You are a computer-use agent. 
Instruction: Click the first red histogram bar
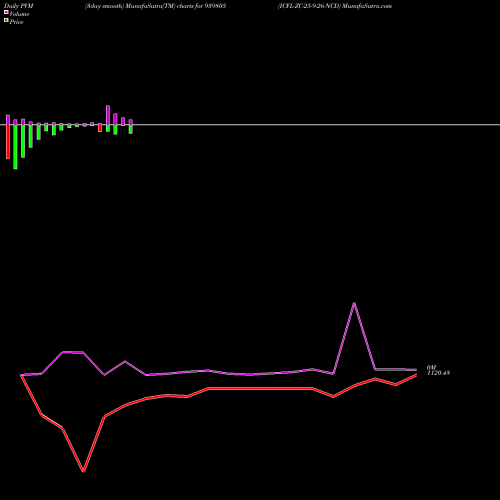[x=8, y=141]
